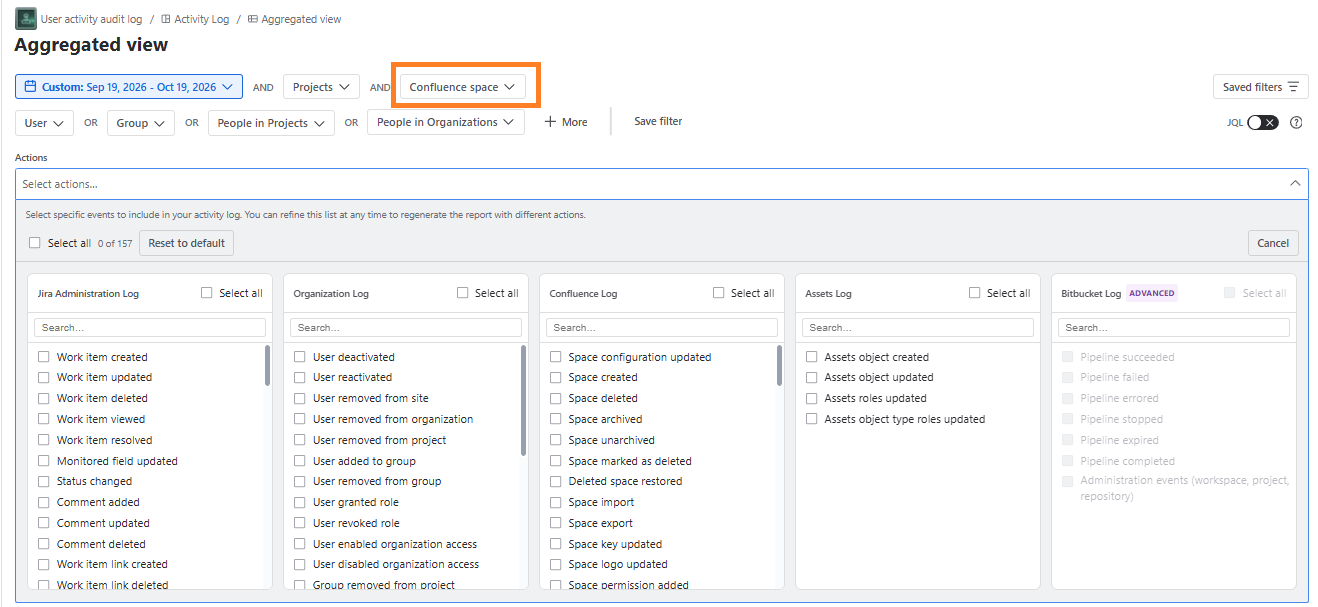
Task: Toggle the JQL switch
Action: (1263, 123)
